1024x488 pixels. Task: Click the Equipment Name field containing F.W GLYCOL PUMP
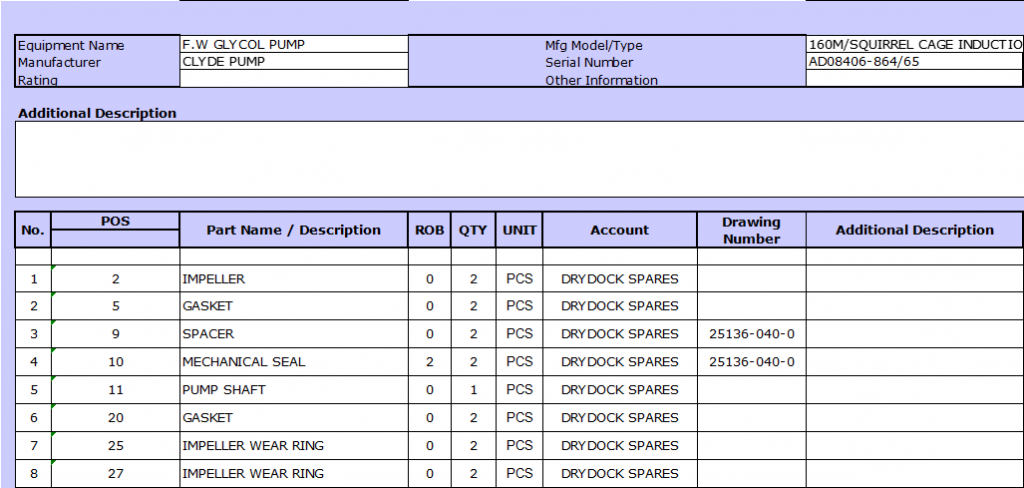coord(293,45)
